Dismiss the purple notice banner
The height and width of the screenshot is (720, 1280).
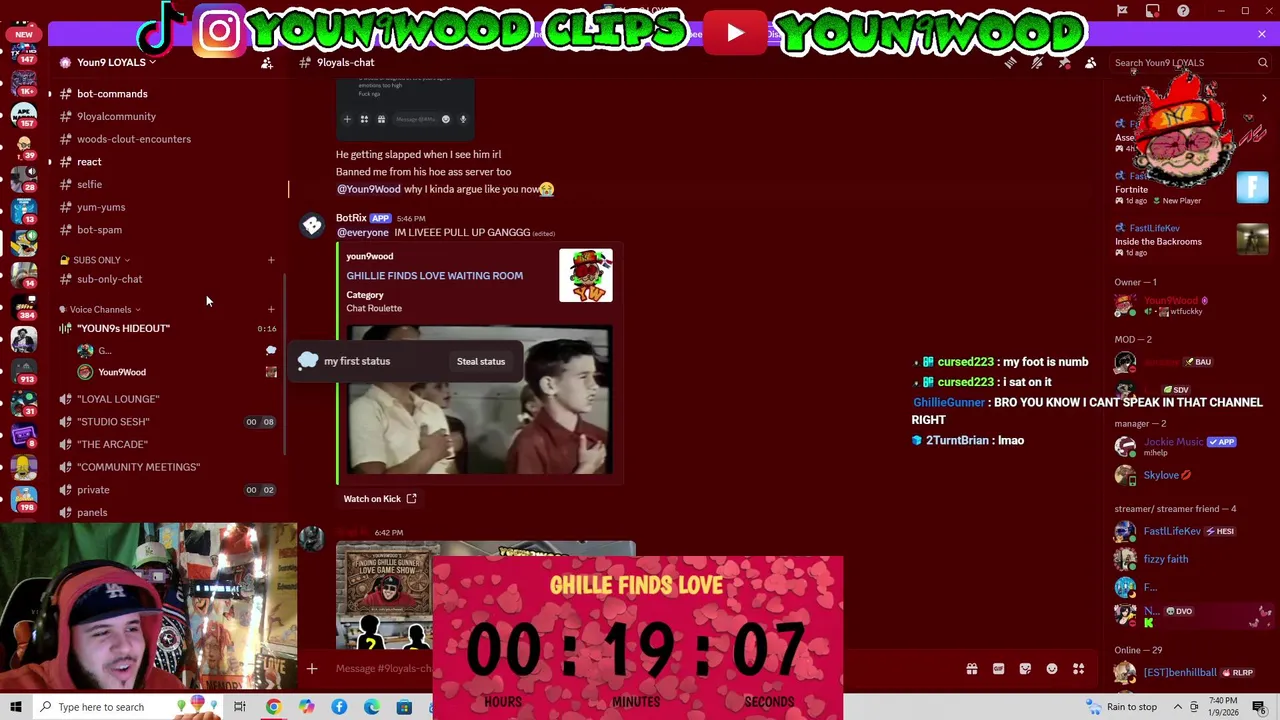(1262, 34)
